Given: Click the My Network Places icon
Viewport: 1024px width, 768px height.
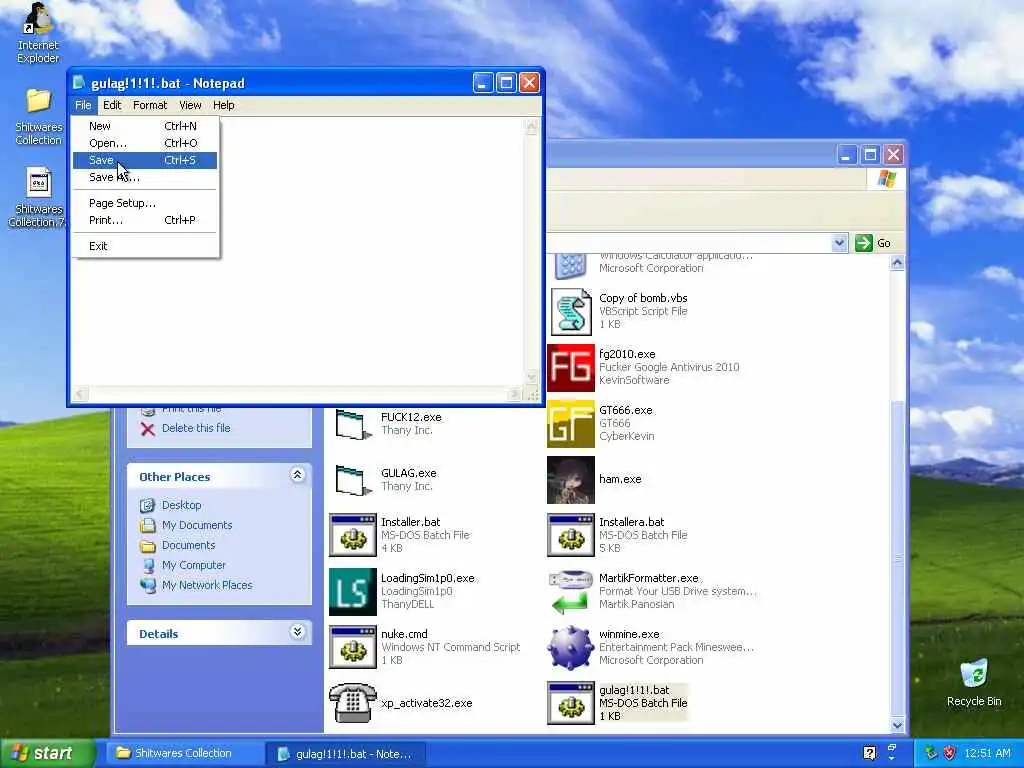Looking at the screenshot, I should click(148, 585).
